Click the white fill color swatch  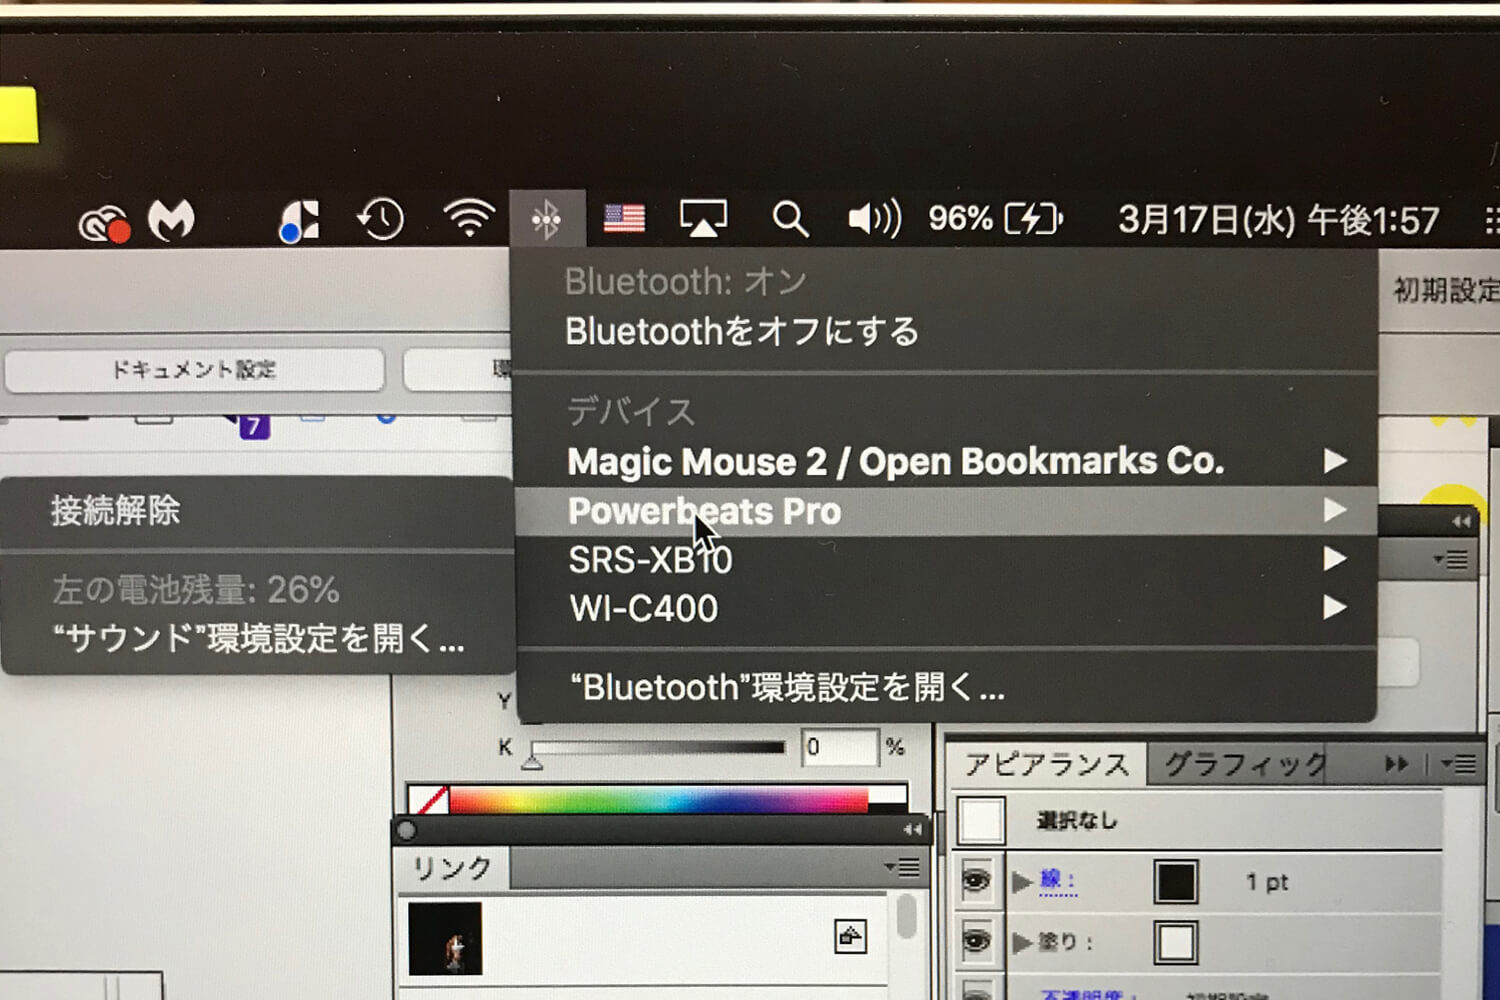point(1175,942)
